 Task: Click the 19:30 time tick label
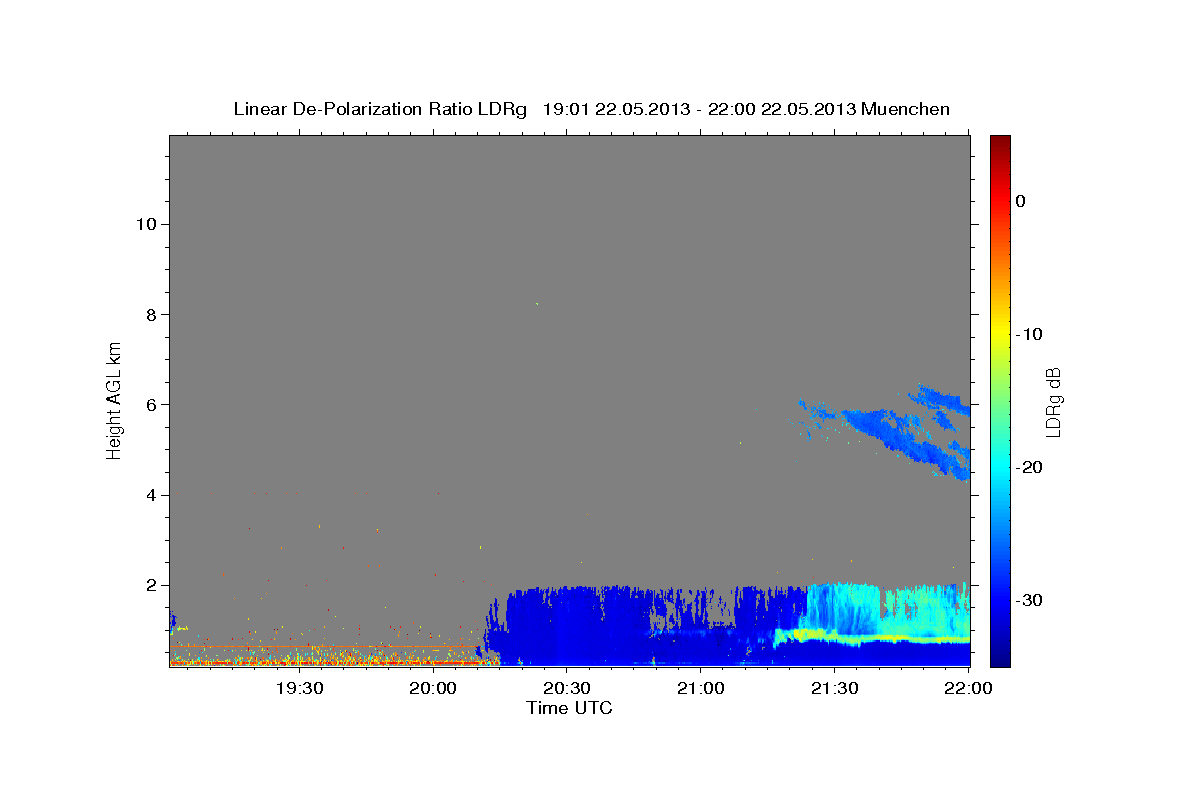click(299, 688)
